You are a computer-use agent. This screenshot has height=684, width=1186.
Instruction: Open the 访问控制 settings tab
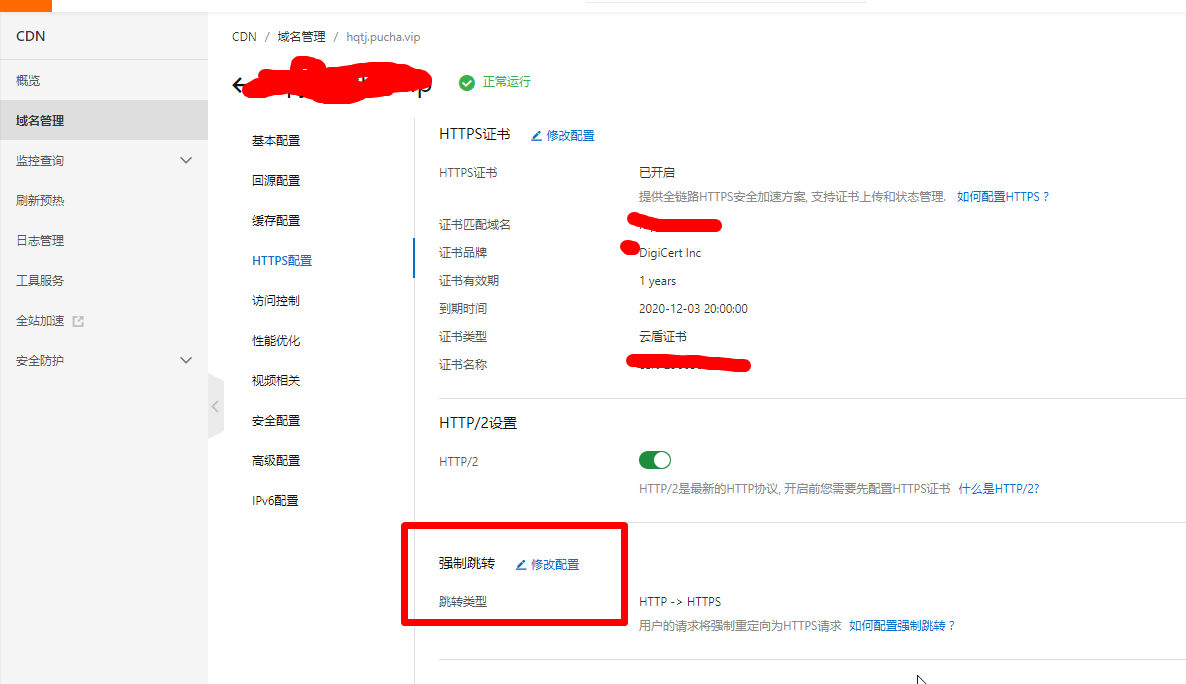(x=276, y=301)
